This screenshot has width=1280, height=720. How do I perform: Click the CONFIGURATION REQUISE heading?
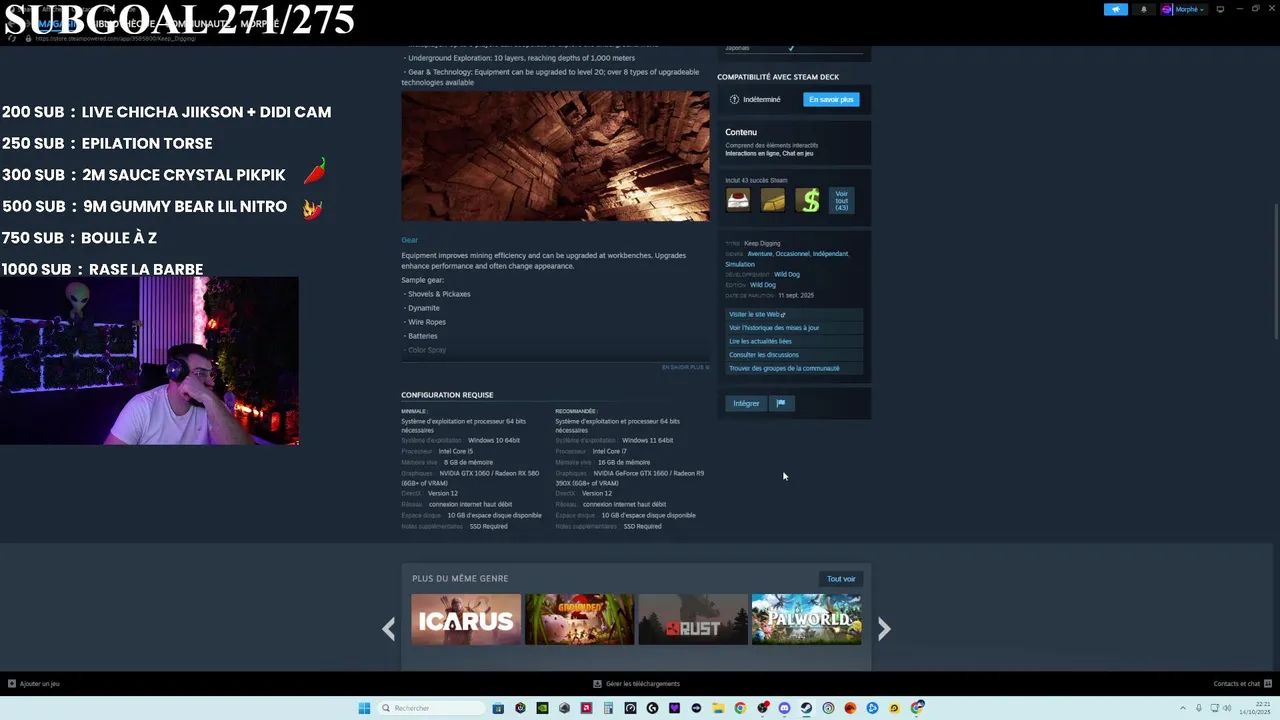click(447, 395)
